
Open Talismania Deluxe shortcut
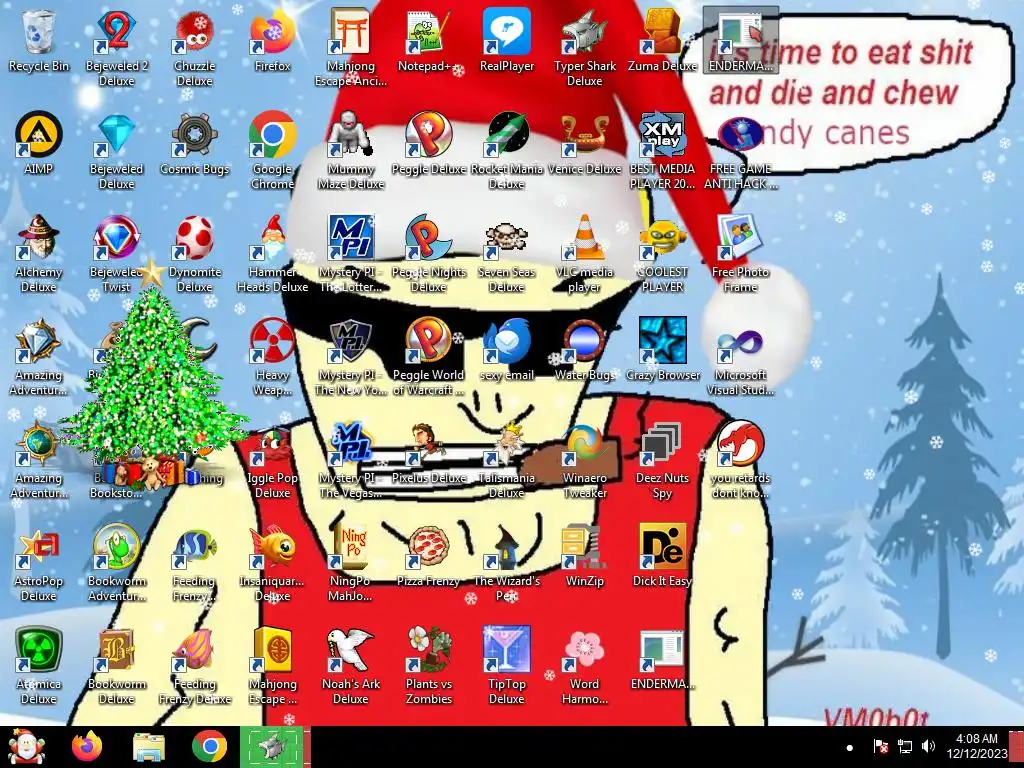(507, 460)
